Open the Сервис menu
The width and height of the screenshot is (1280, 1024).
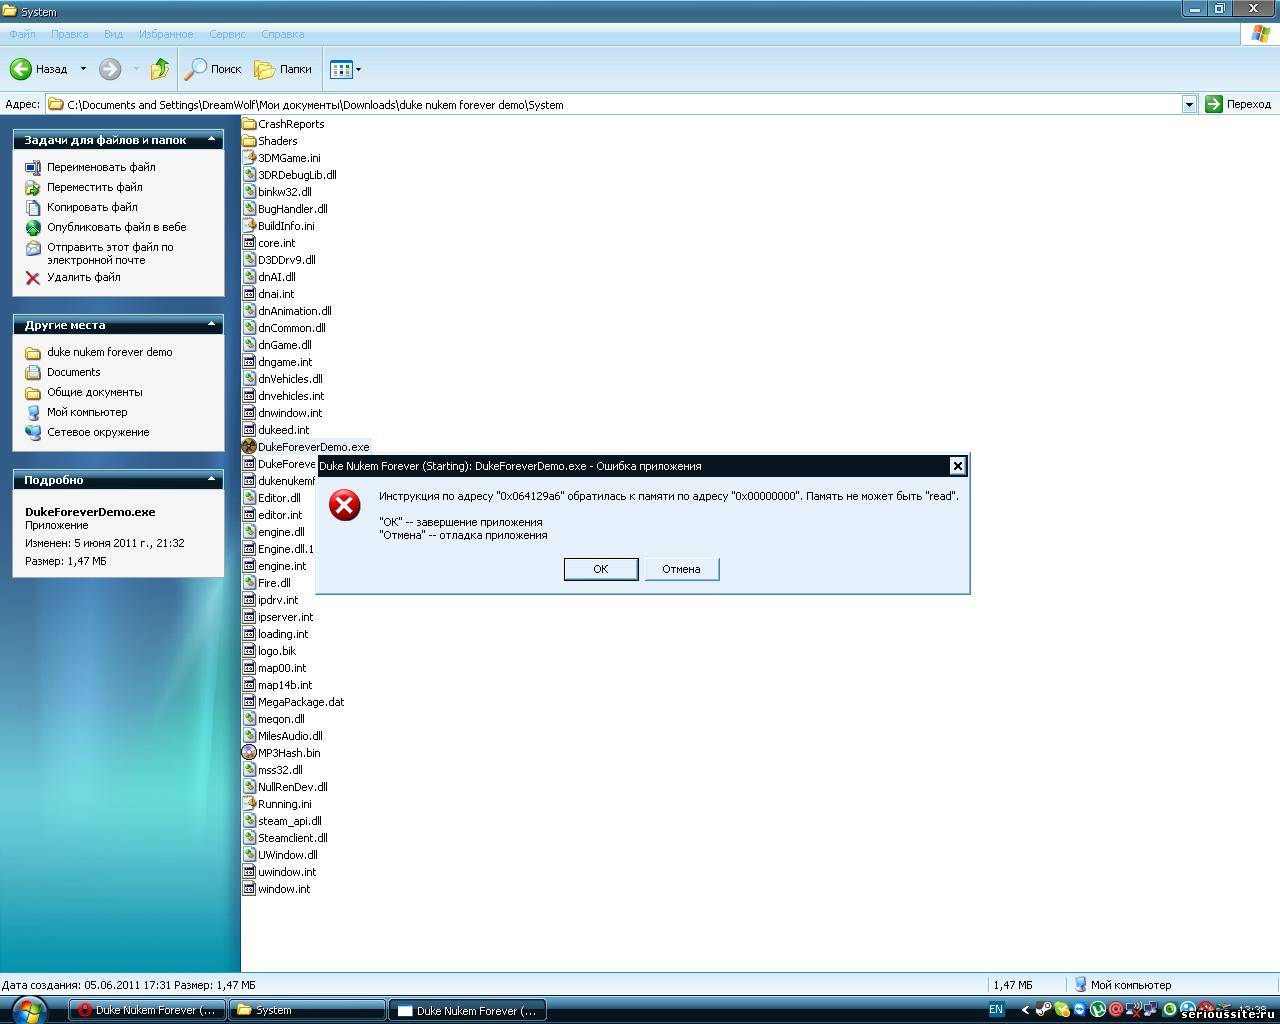point(227,34)
